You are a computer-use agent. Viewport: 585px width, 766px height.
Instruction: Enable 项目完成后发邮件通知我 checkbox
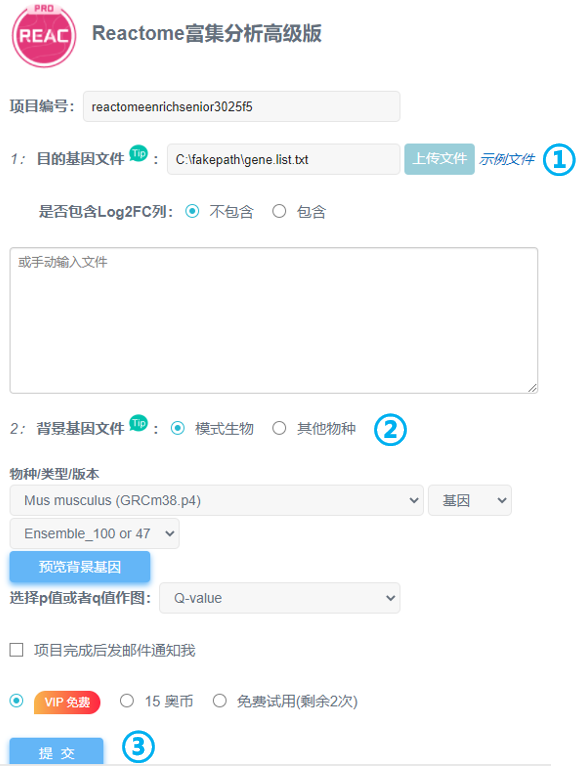pos(17,650)
